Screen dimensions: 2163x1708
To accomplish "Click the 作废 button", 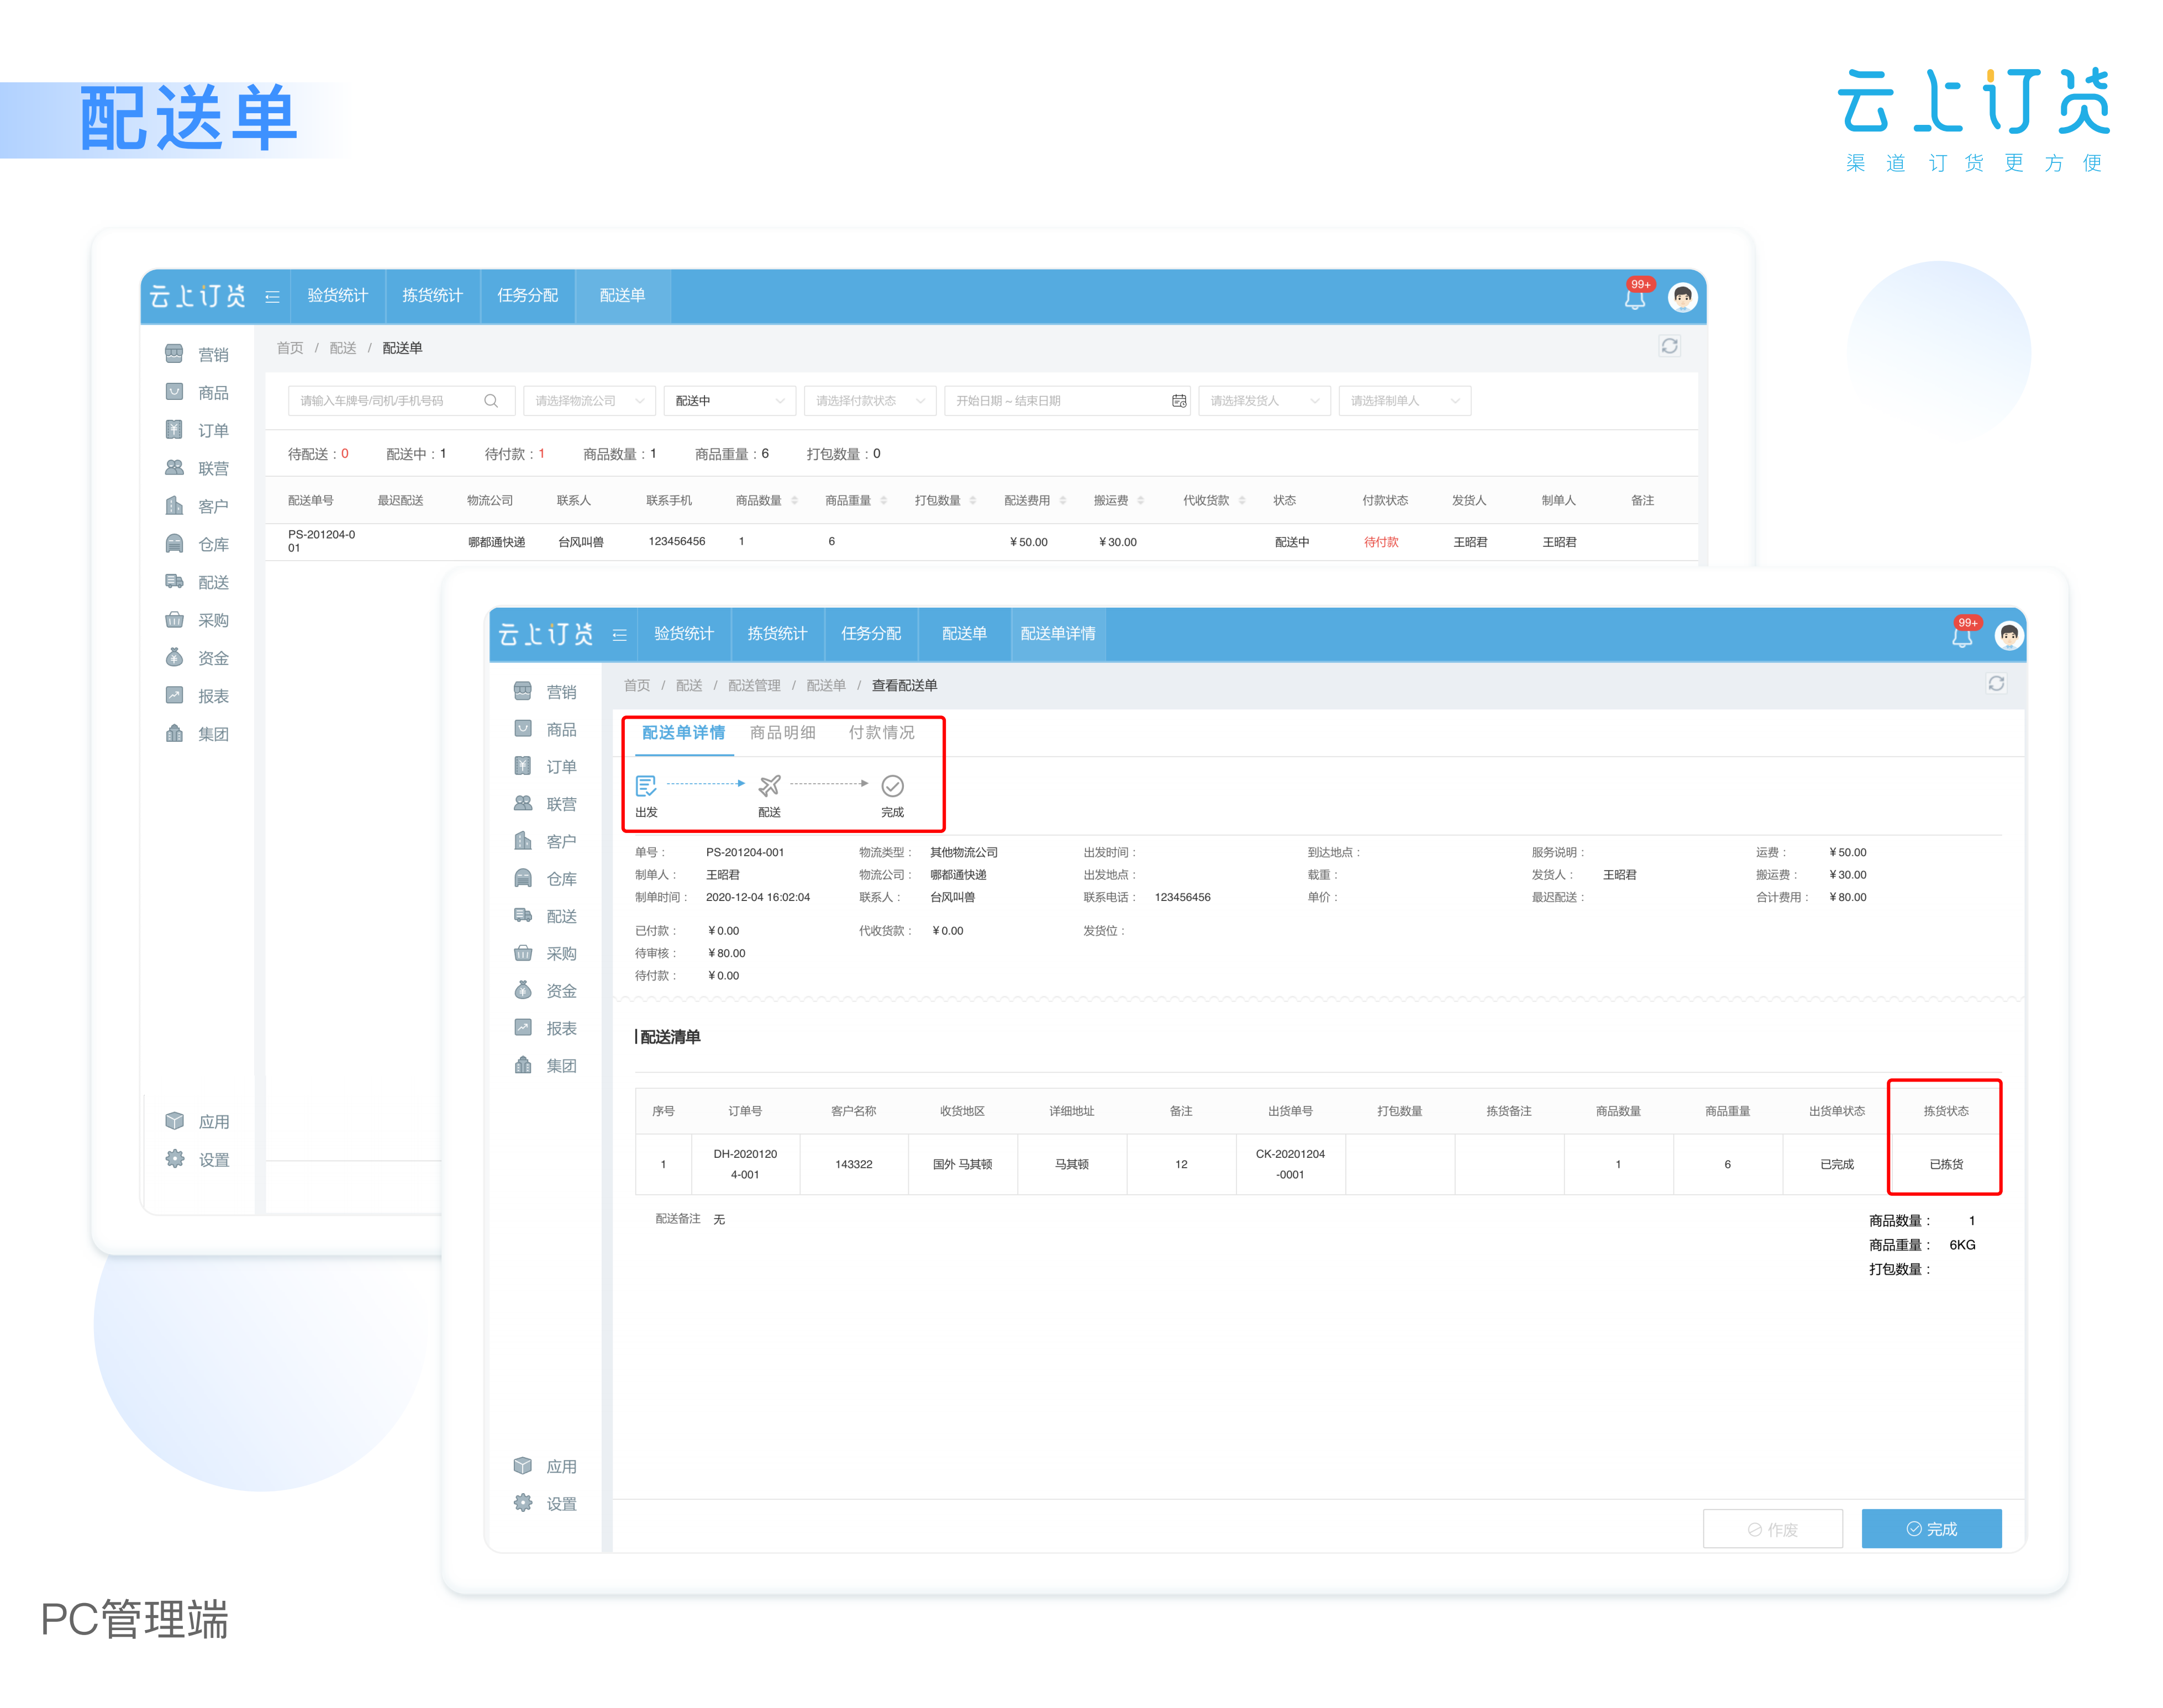I will [x=1772, y=1529].
